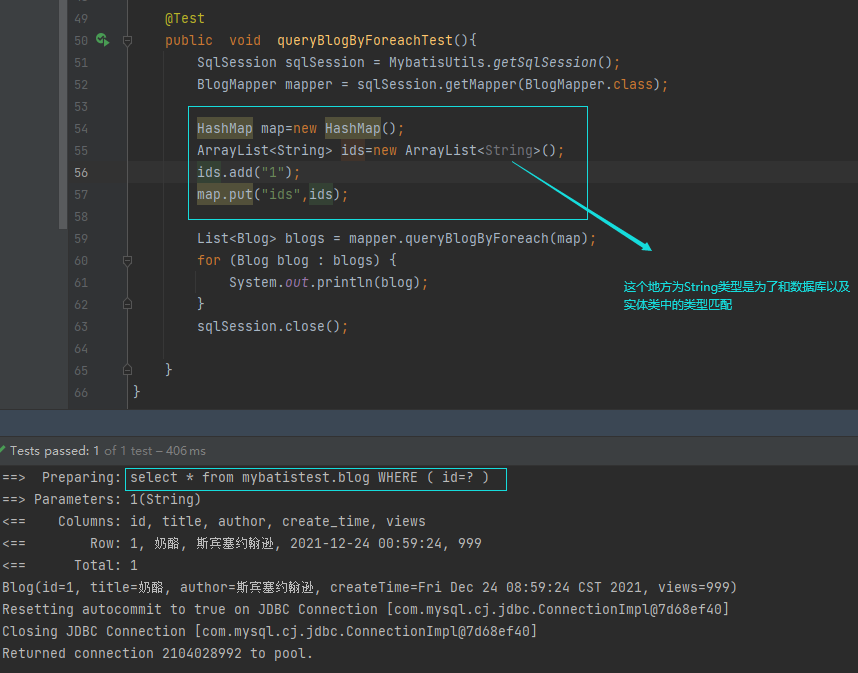Click the Tests passed status text
Viewport: 858px width, 673px height.
50,451
